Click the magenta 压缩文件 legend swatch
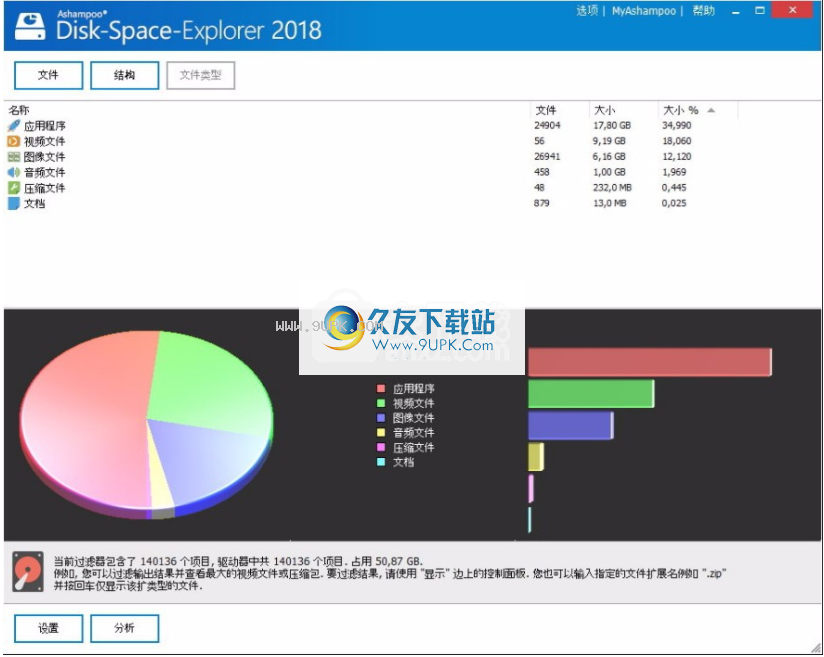824x657 pixels. (381, 447)
